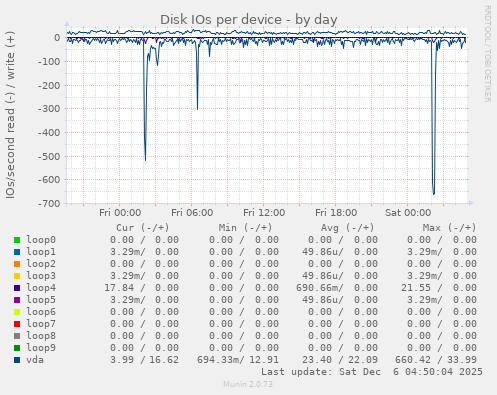The width and height of the screenshot is (497, 395).
Task: Click vda current value 3.99 / 16.62
Action: tap(145, 360)
